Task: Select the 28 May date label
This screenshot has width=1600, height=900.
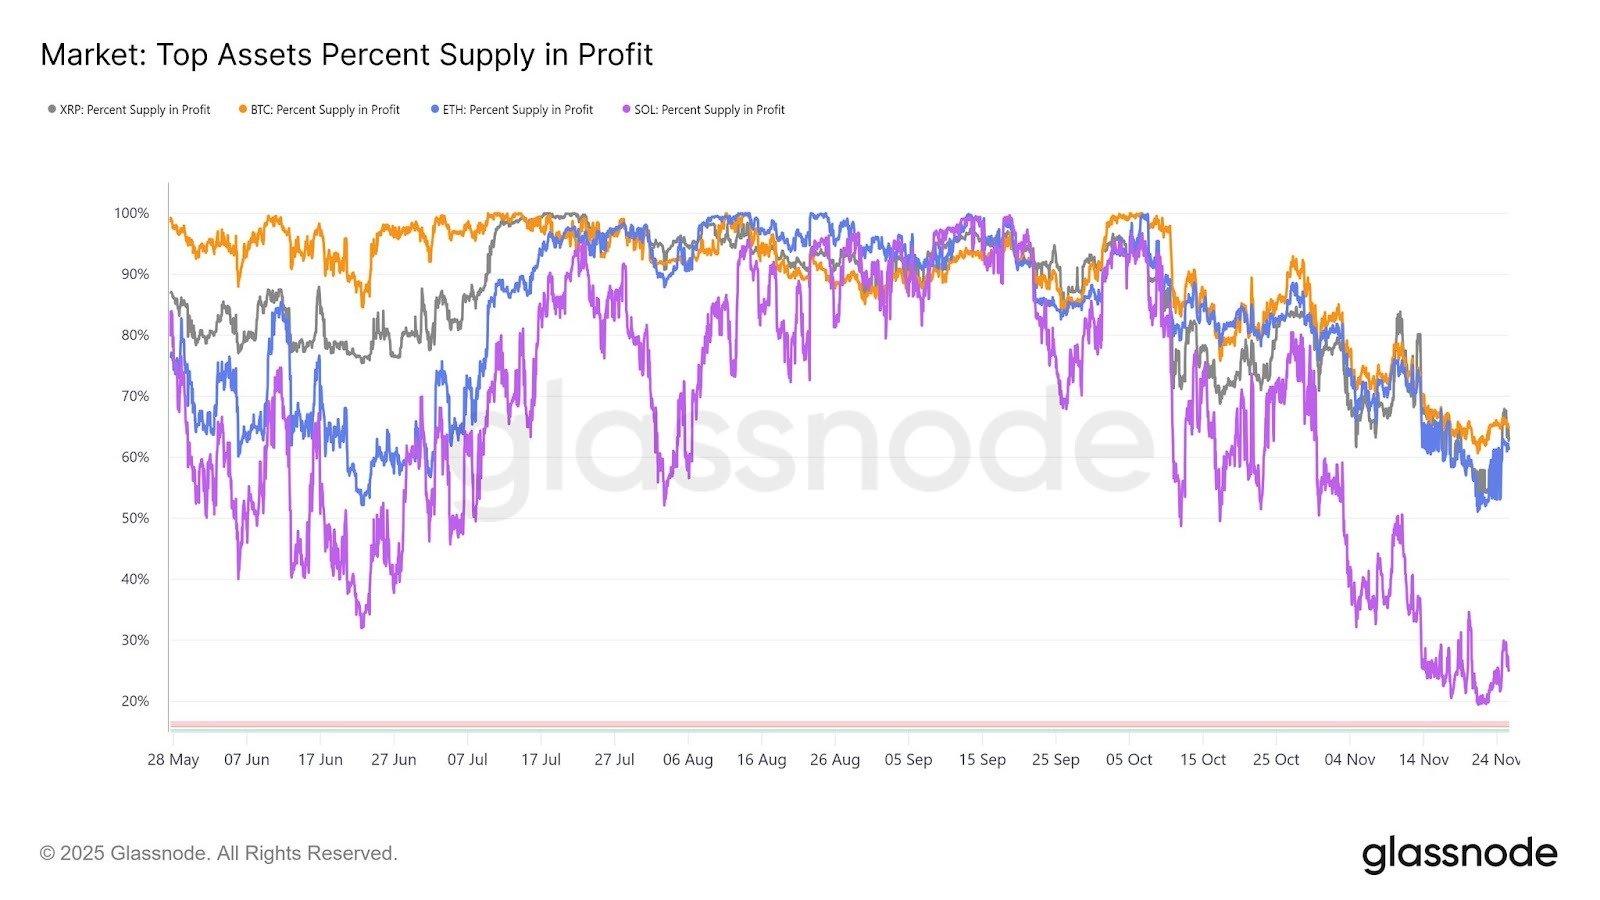Action: coord(173,760)
